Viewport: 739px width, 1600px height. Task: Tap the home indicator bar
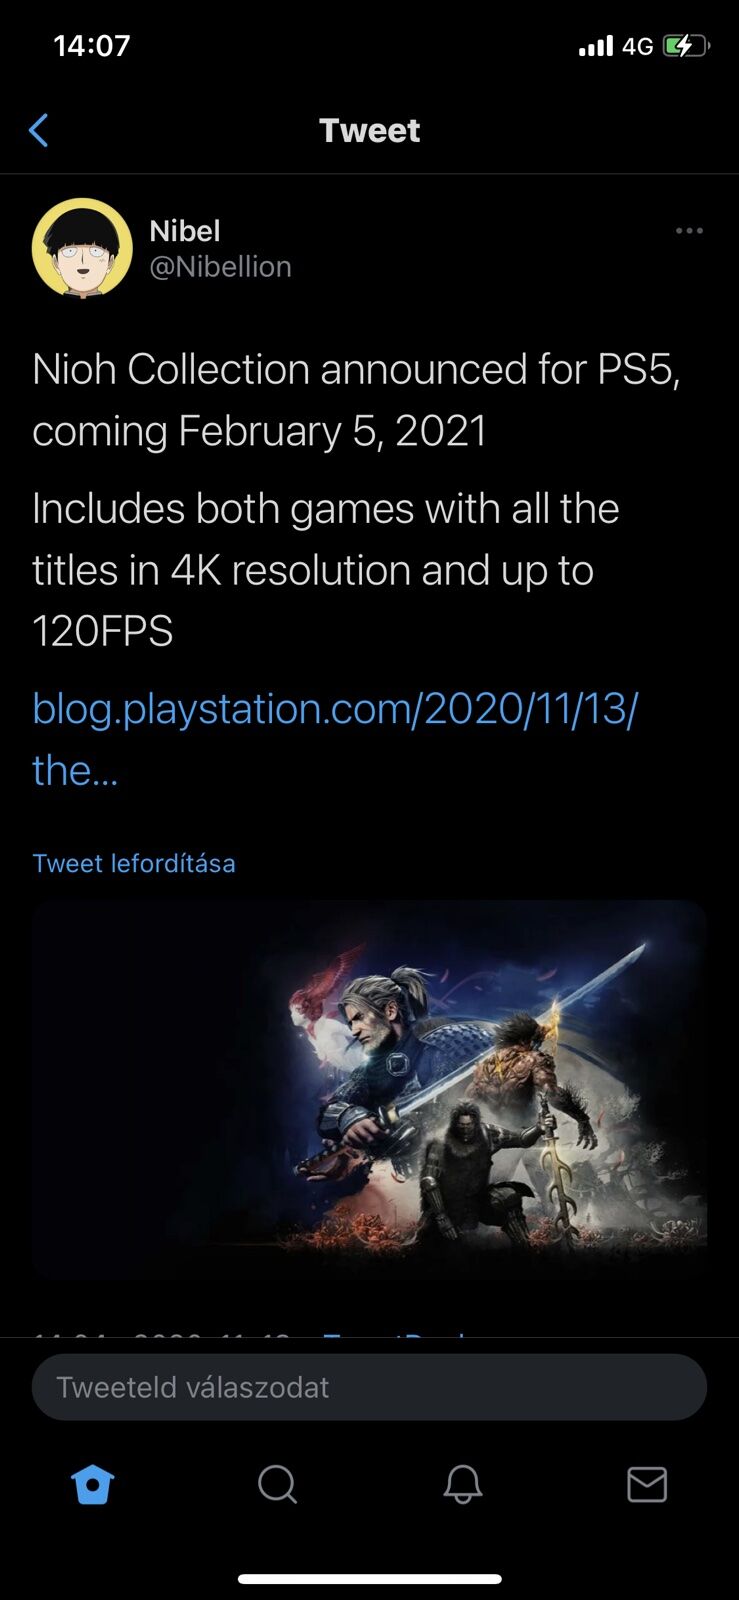[369, 1579]
